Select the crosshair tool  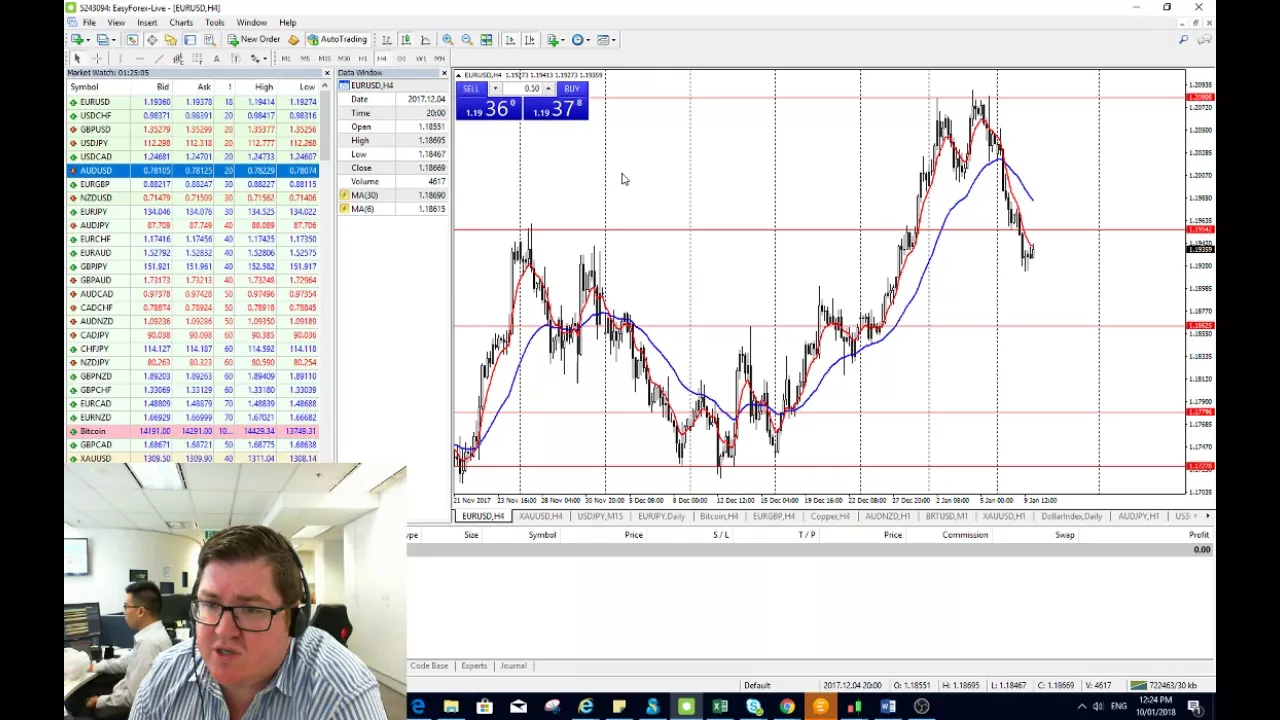click(x=97, y=59)
